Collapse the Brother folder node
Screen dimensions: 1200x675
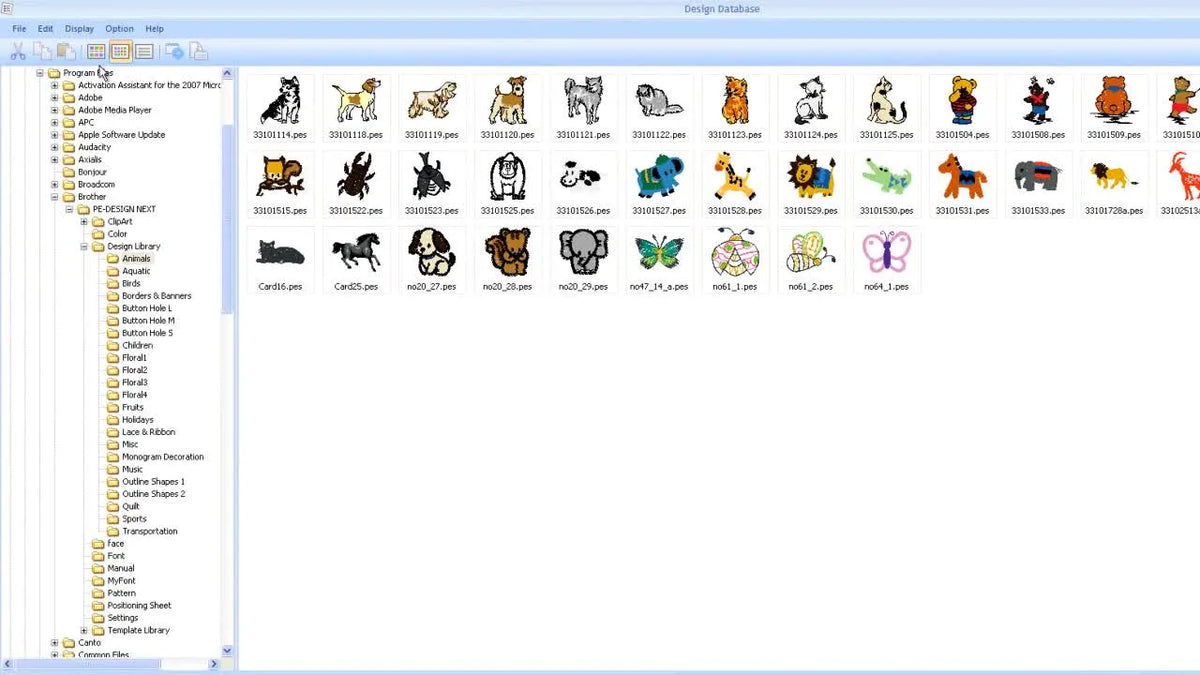tap(55, 197)
